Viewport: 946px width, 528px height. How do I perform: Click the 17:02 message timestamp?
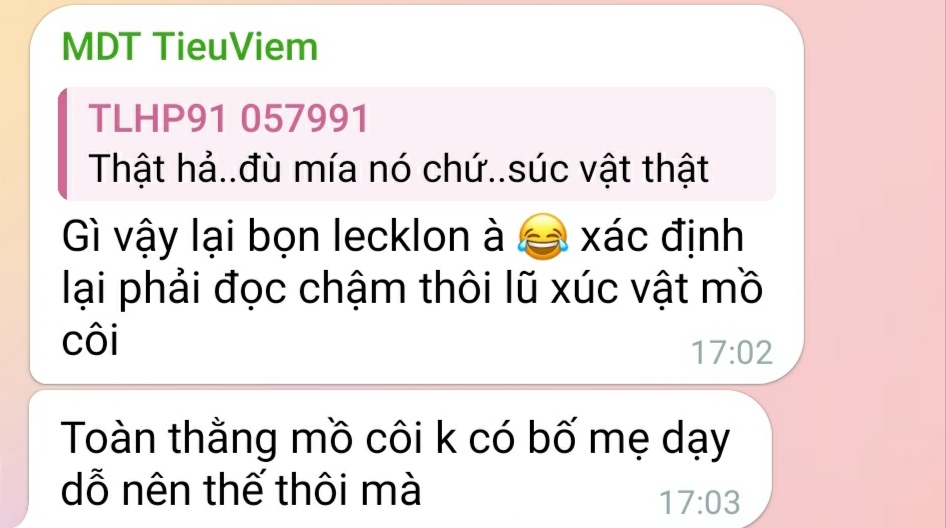tap(731, 352)
